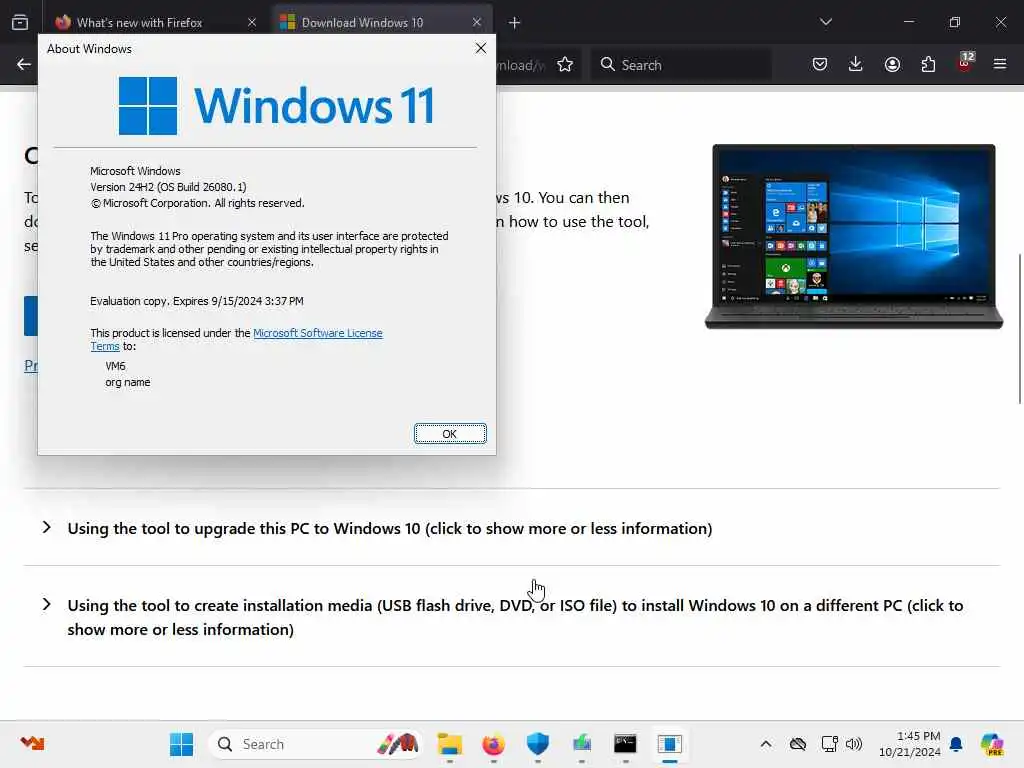The width and height of the screenshot is (1024, 768).
Task: Click the active winver taskbar icon
Action: (669, 744)
